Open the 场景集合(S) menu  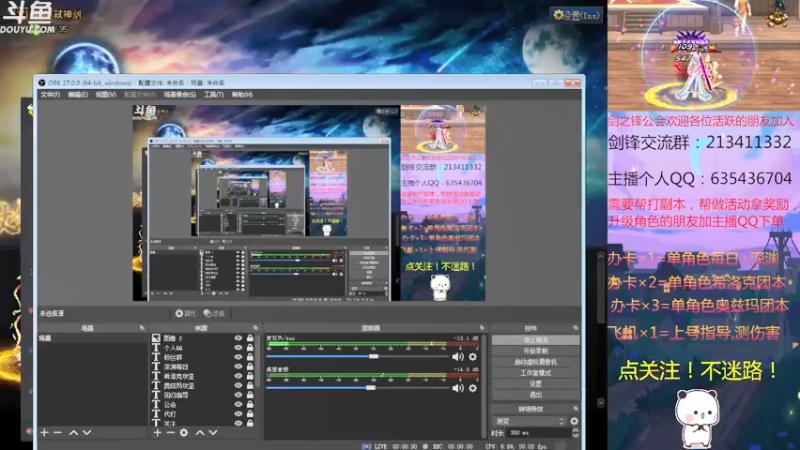180,94
